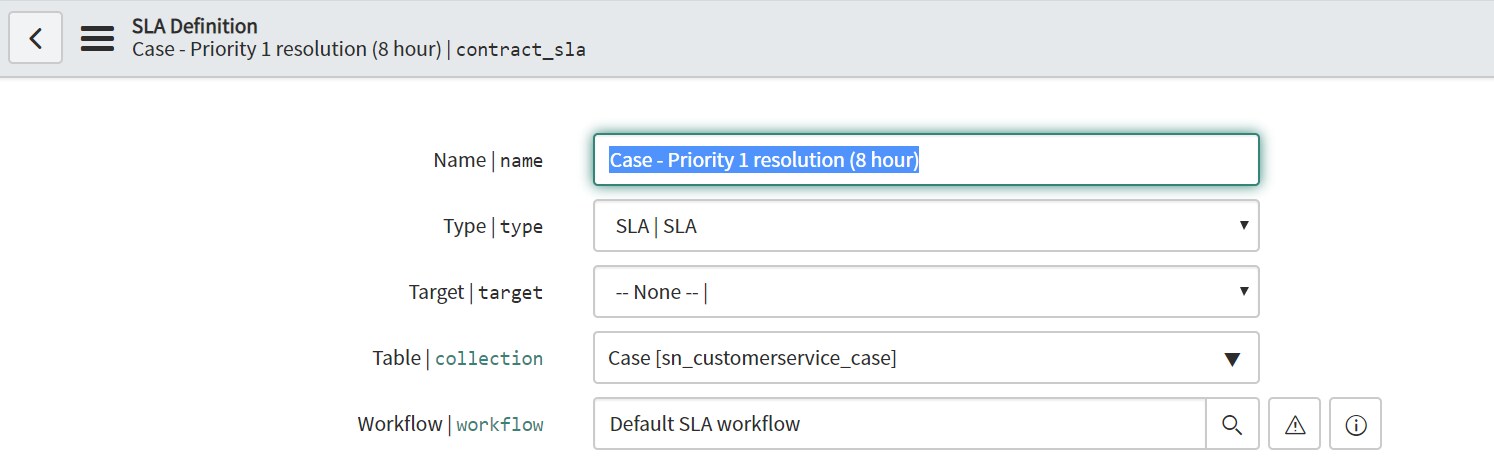The width and height of the screenshot is (1494, 471).
Task: Expand the Type dropdown arrow
Action: [x=1243, y=225]
